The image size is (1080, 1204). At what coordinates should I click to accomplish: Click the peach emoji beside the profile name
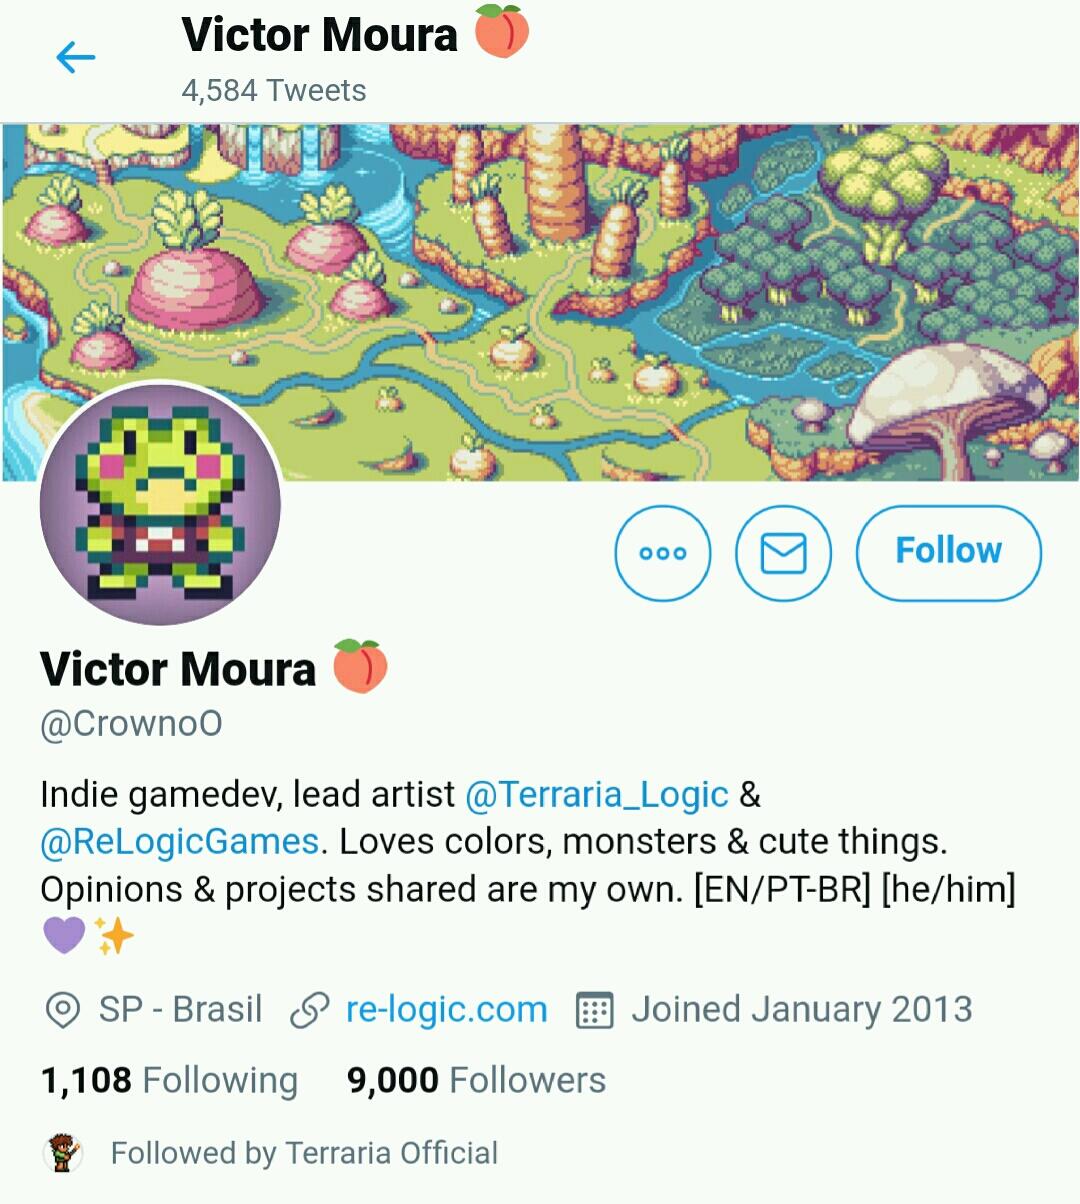[359, 667]
